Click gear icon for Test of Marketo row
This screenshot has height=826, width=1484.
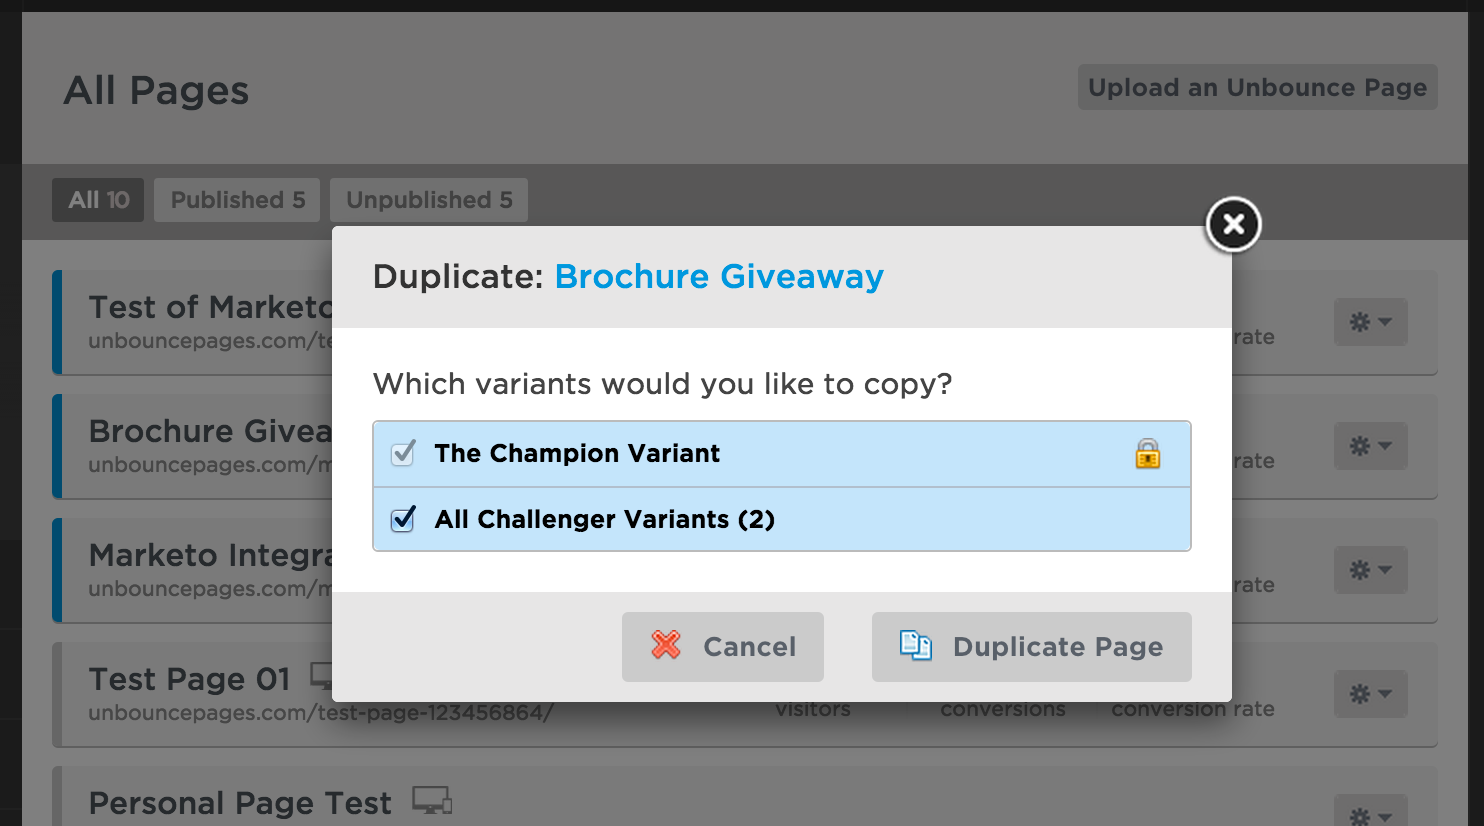pyautogui.click(x=1360, y=322)
